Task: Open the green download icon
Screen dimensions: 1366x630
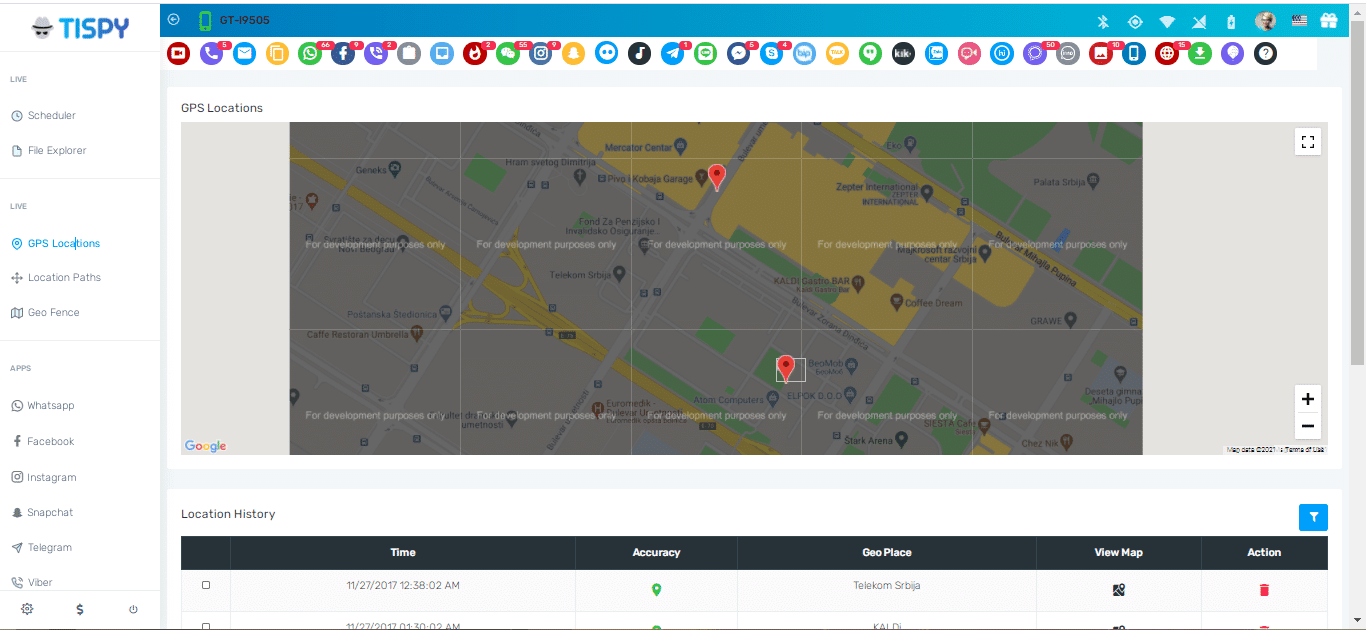Action: pyautogui.click(x=1200, y=54)
